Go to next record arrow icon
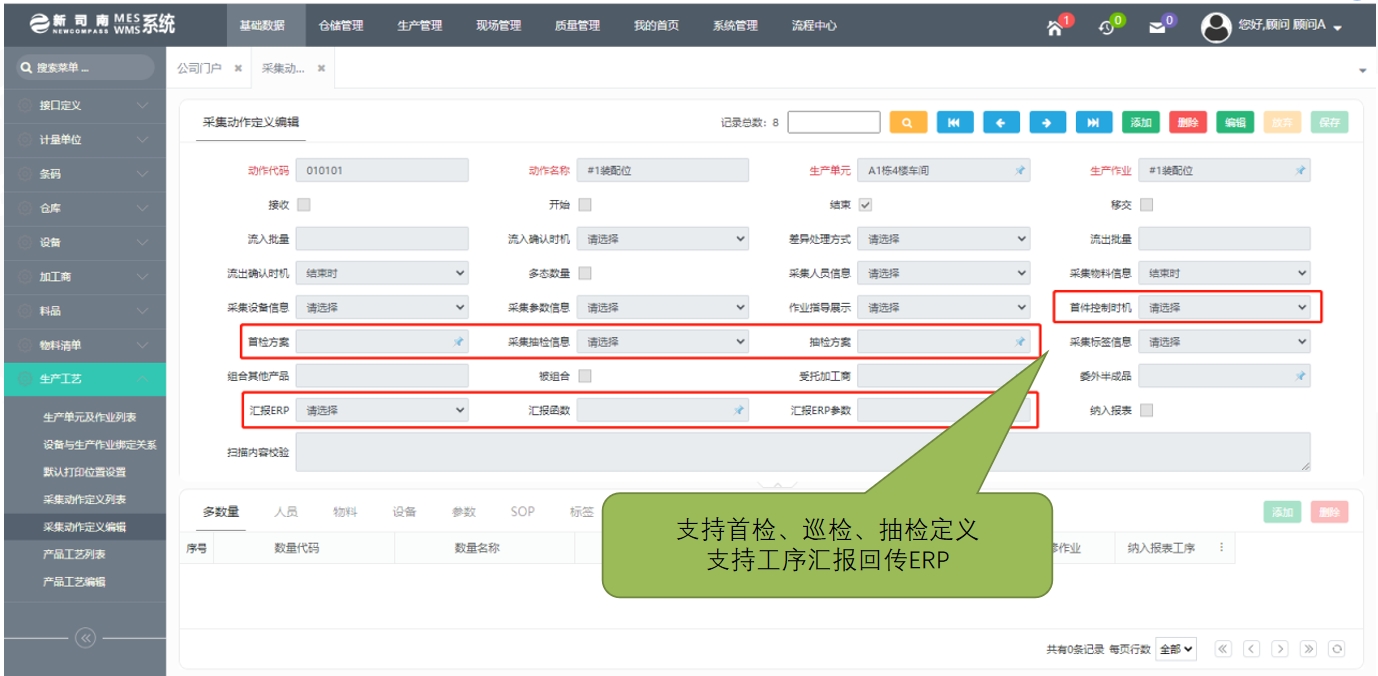Screen dimensions: 1378x676 (1047, 122)
